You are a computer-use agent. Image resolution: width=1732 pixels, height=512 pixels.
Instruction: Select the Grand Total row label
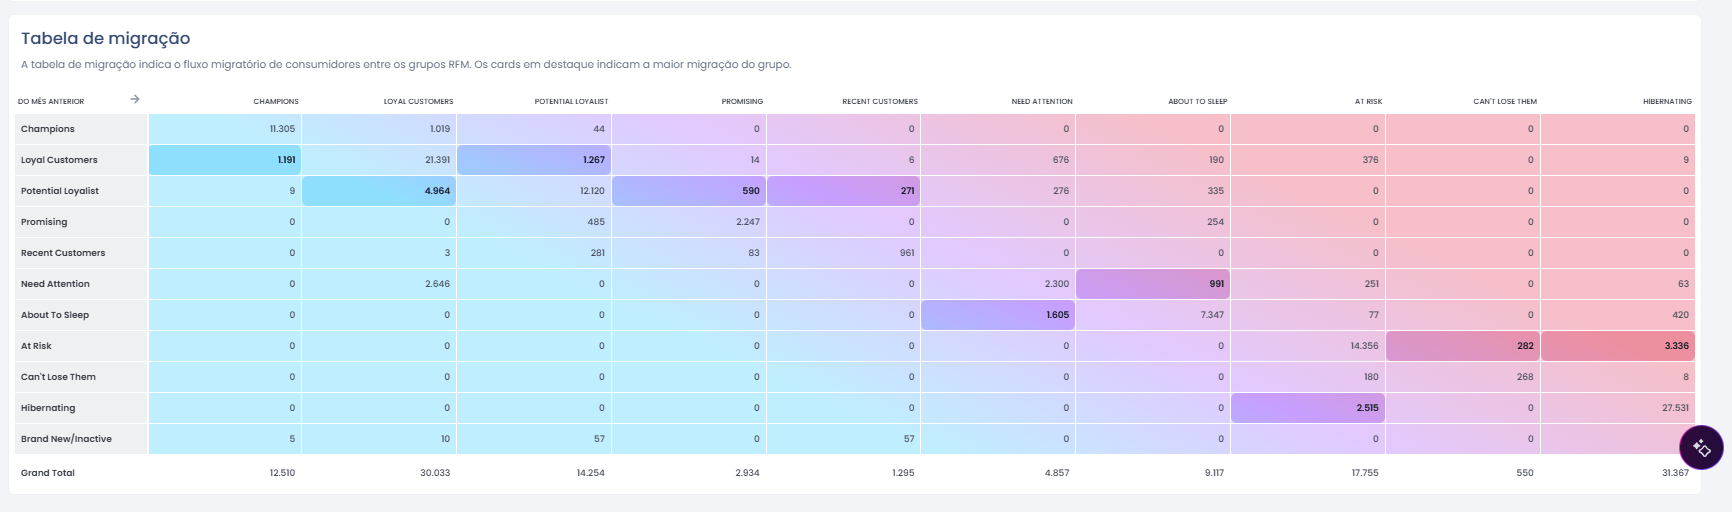coord(48,473)
